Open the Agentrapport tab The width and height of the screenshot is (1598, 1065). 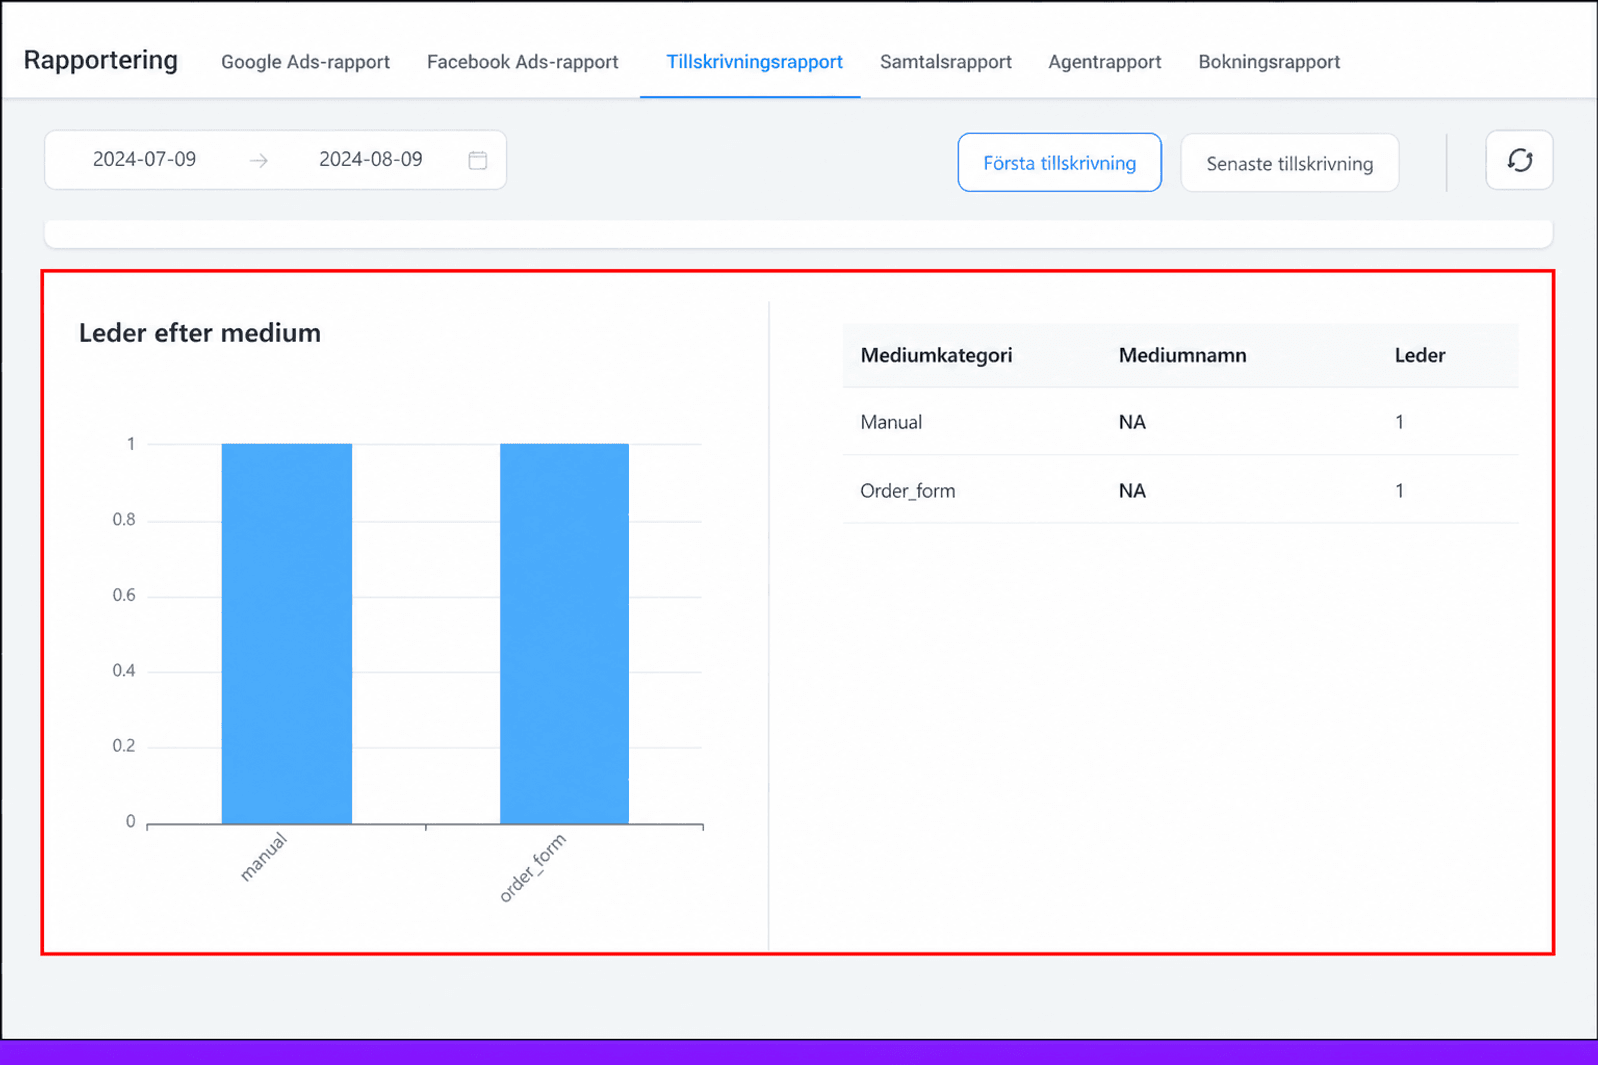tap(1104, 62)
